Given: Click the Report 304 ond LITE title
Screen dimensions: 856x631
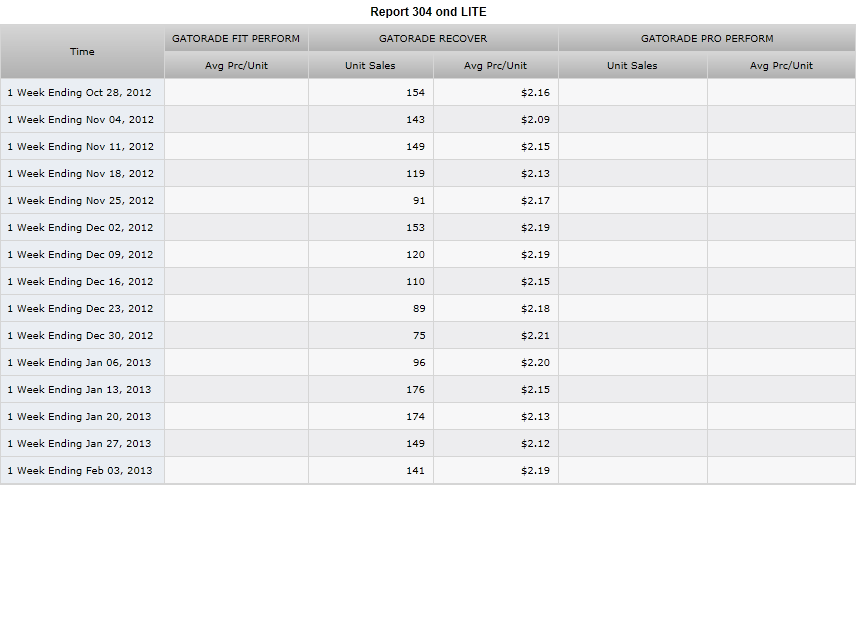Looking at the screenshot, I should 428,11.
